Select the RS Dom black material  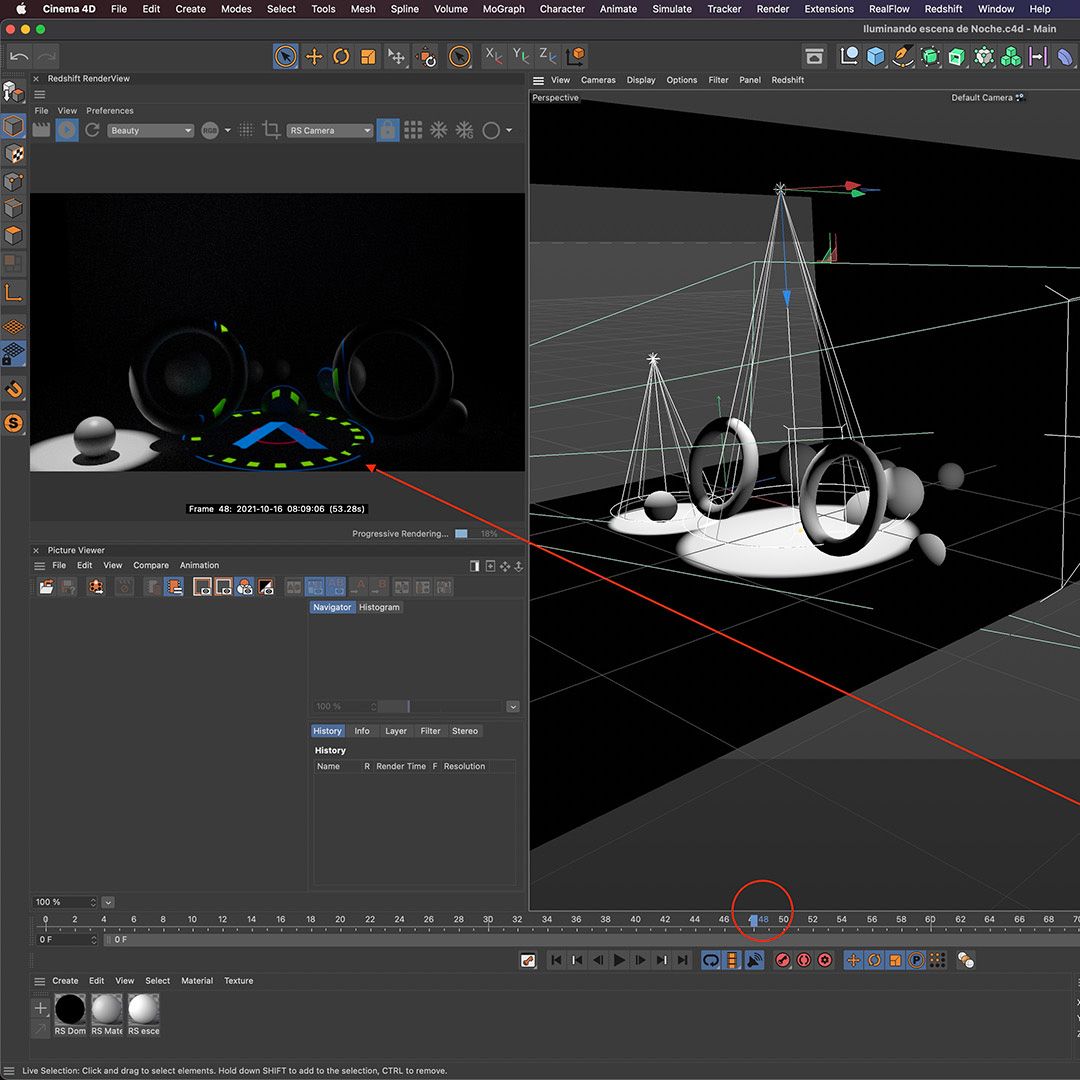(70, 1009)
